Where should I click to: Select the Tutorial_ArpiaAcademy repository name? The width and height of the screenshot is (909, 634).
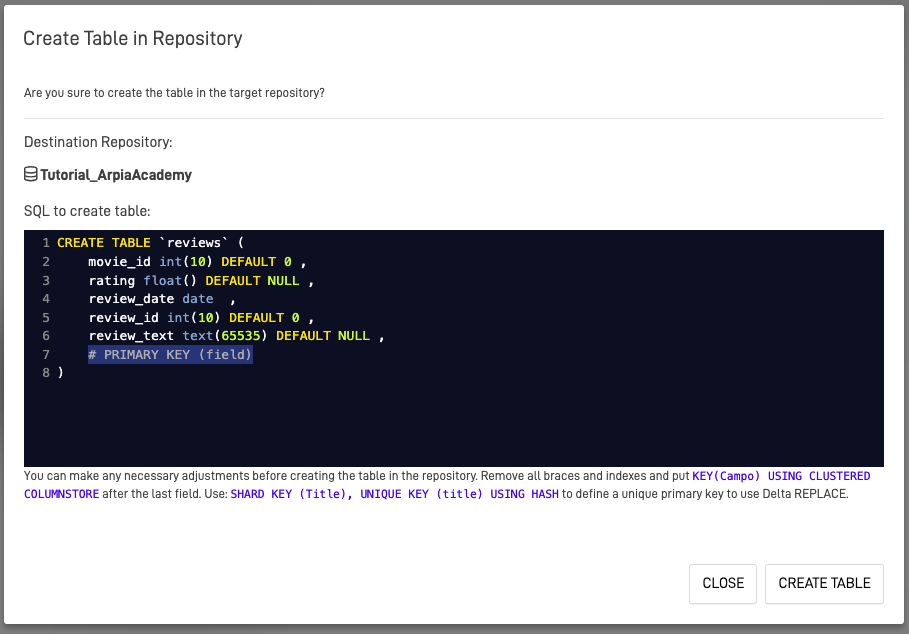(x=116, y=175)
